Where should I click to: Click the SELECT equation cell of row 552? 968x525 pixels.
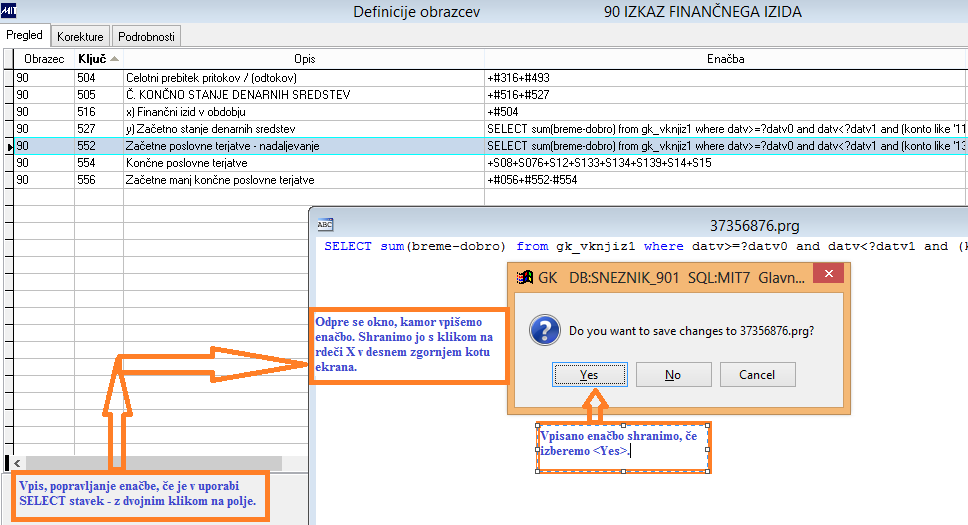(725, 146)
